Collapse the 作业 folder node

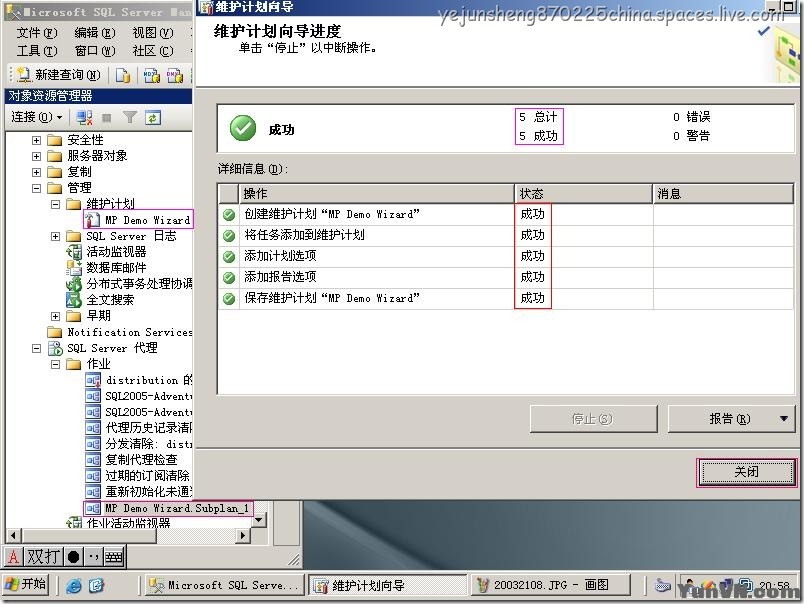pyautogui.click(x=55, y=364)
